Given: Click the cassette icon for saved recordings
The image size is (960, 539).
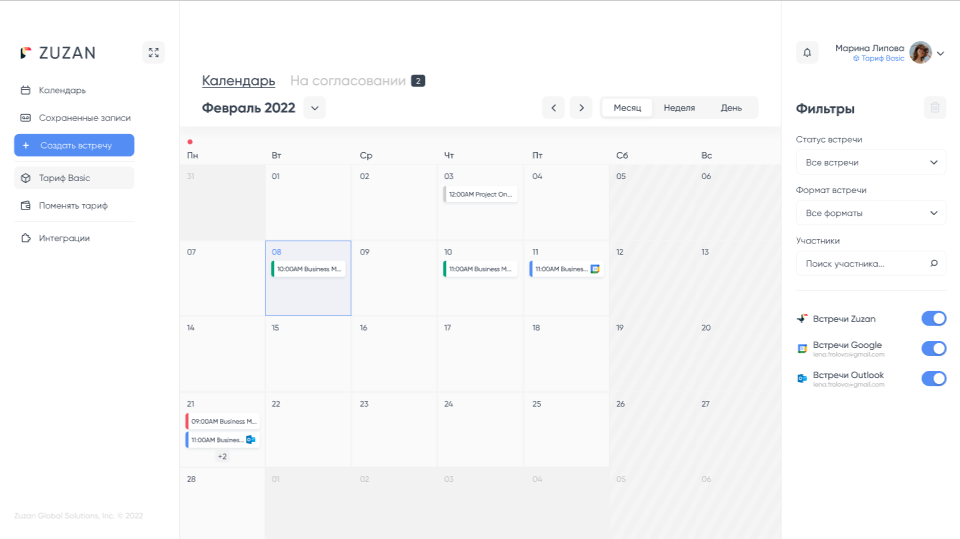Looking at the screenshot, I should click(x=25, y=118).
